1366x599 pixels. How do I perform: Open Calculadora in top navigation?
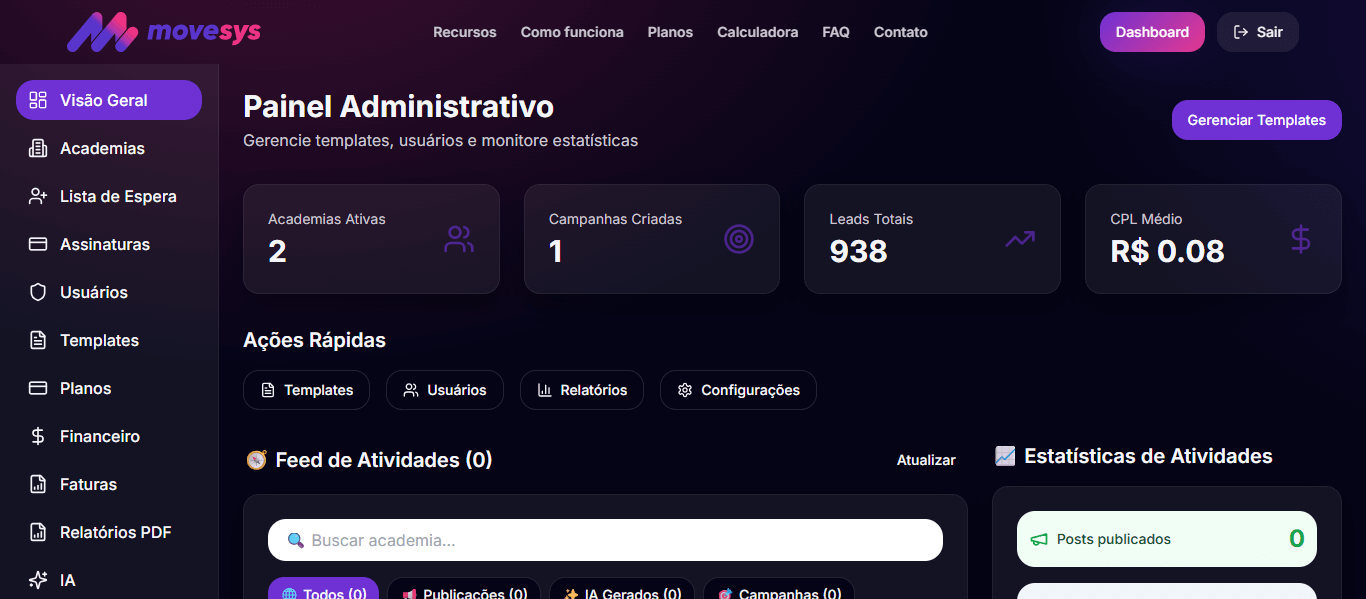click(x=757, y=32)
